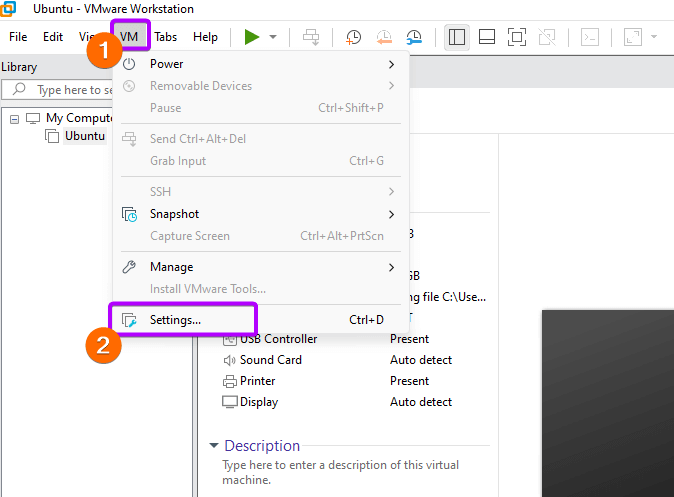The width and height of the screenshot is (674, 497).
Task: Click the Printer Present value
Action: click(x=409, y=381)
